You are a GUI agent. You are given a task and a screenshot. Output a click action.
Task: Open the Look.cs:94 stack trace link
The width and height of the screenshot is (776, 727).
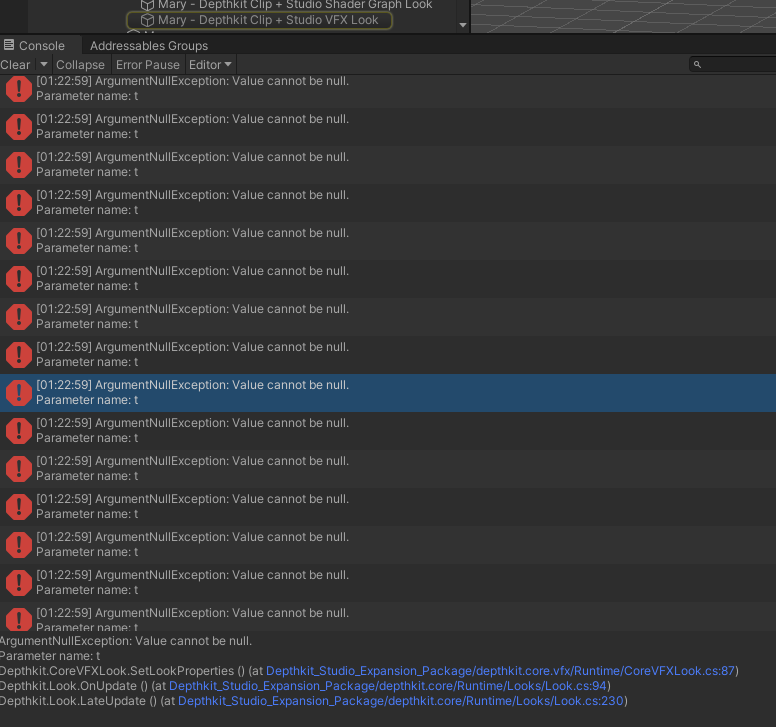pyautogui.click(x=388, y=686)
